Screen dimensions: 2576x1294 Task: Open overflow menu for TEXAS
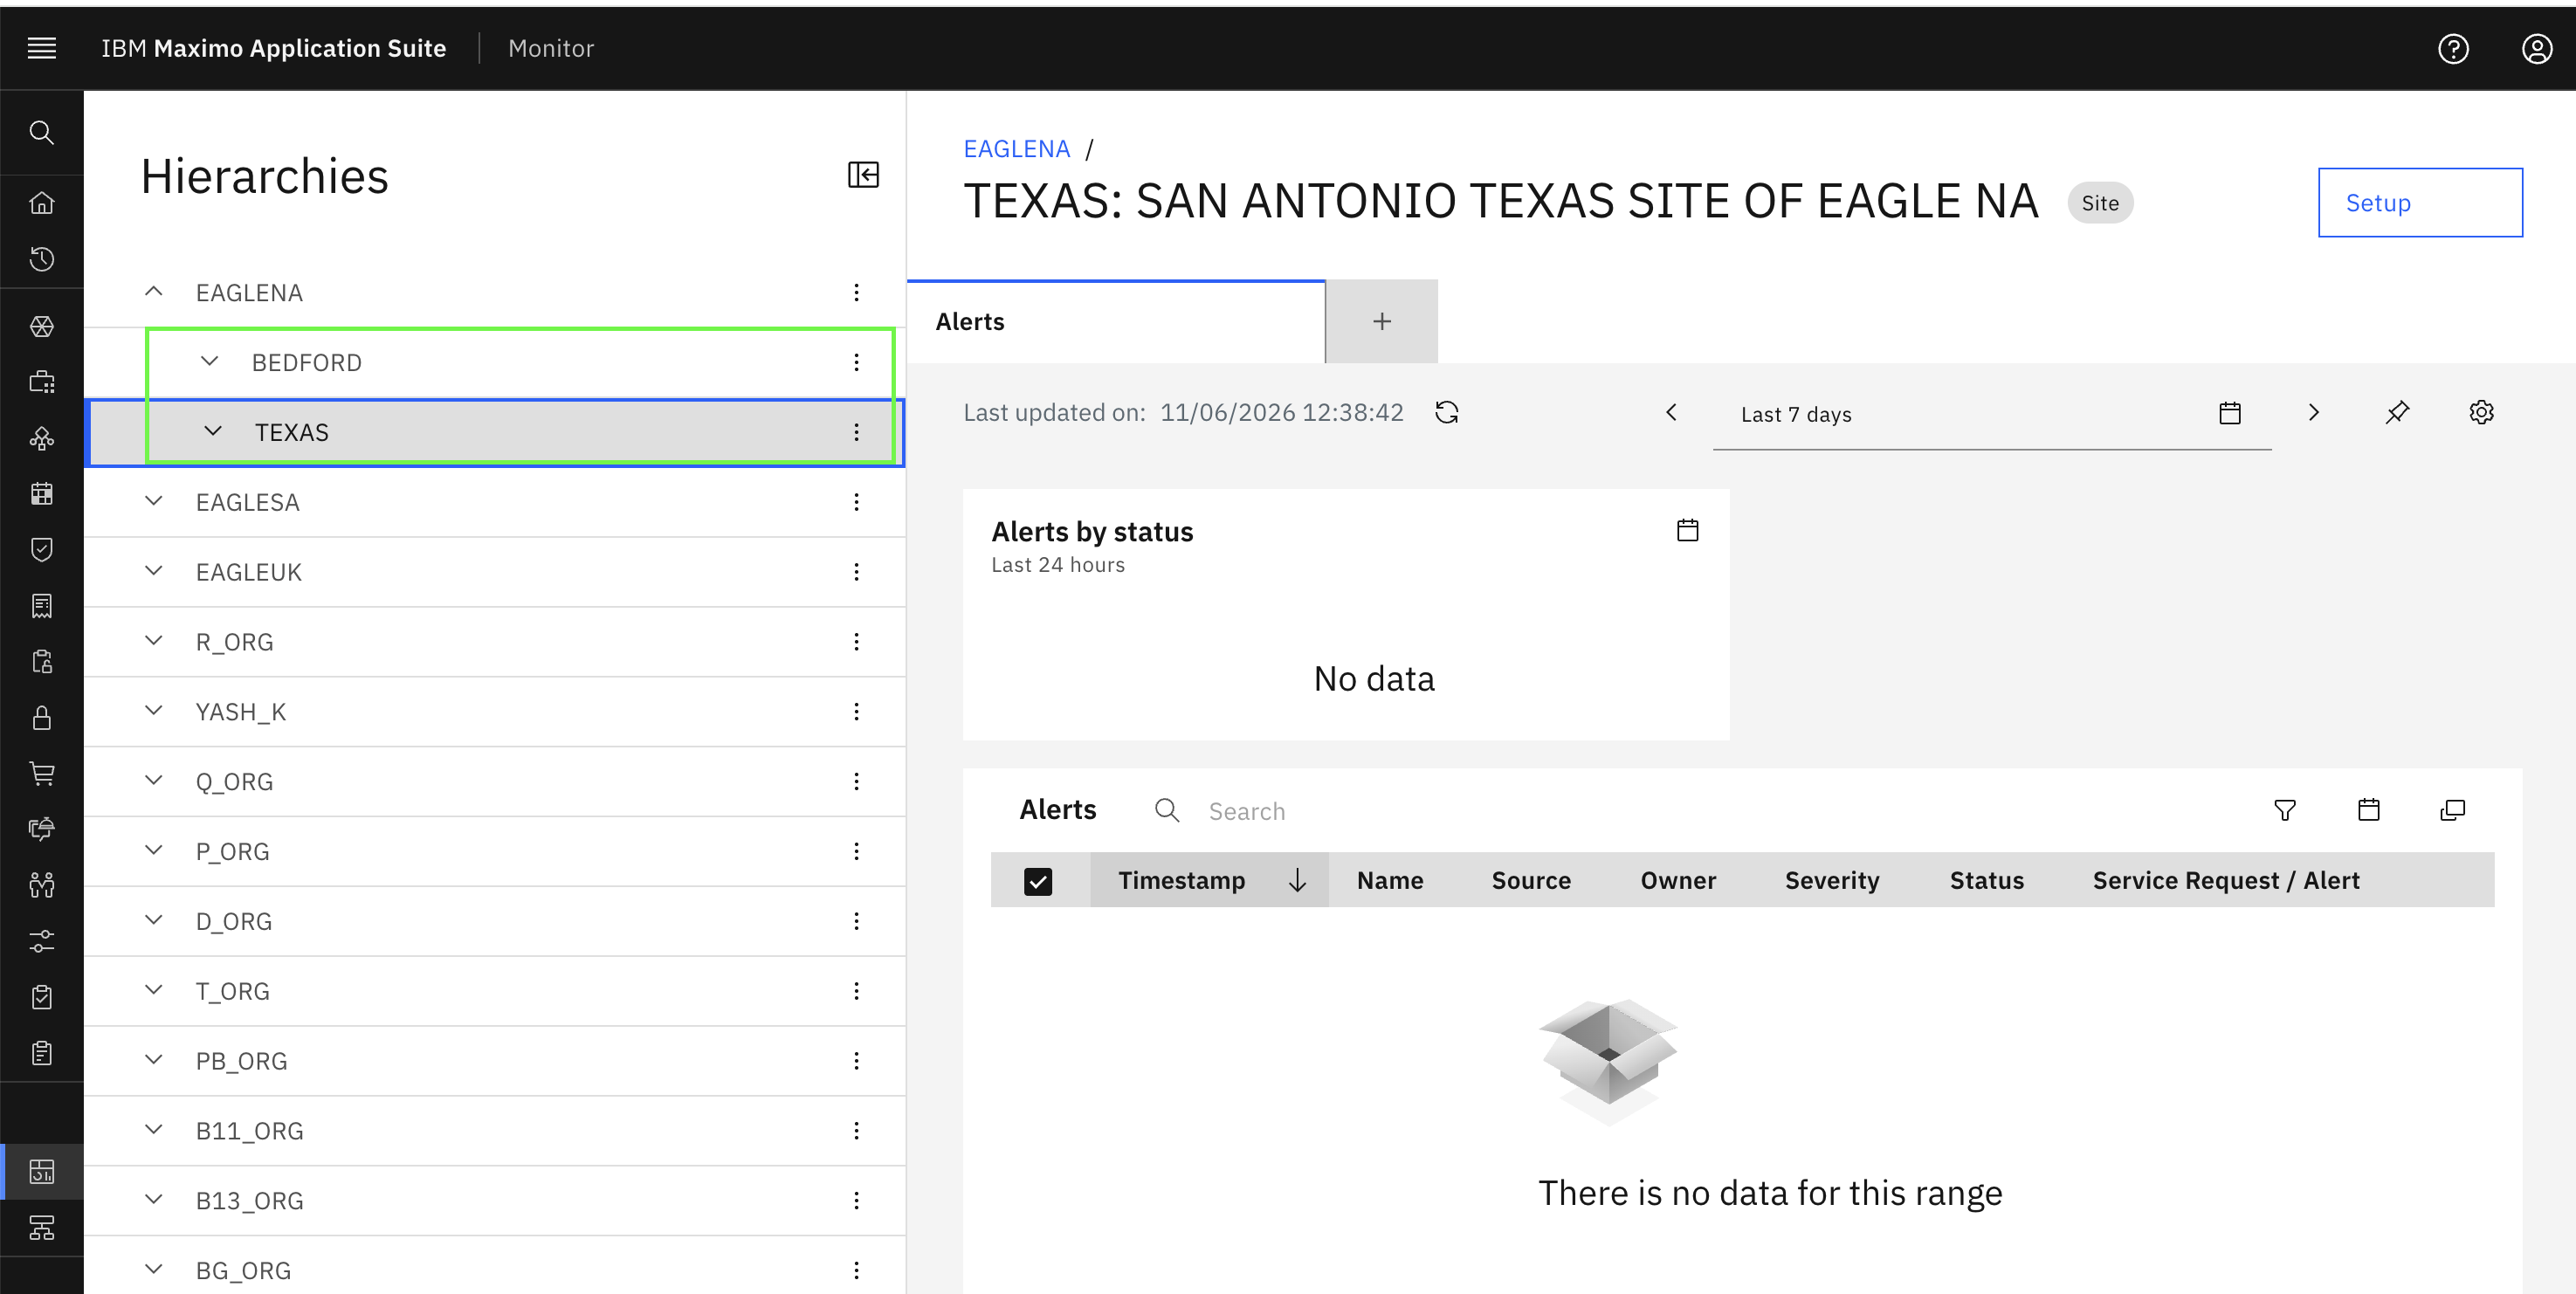856,432
